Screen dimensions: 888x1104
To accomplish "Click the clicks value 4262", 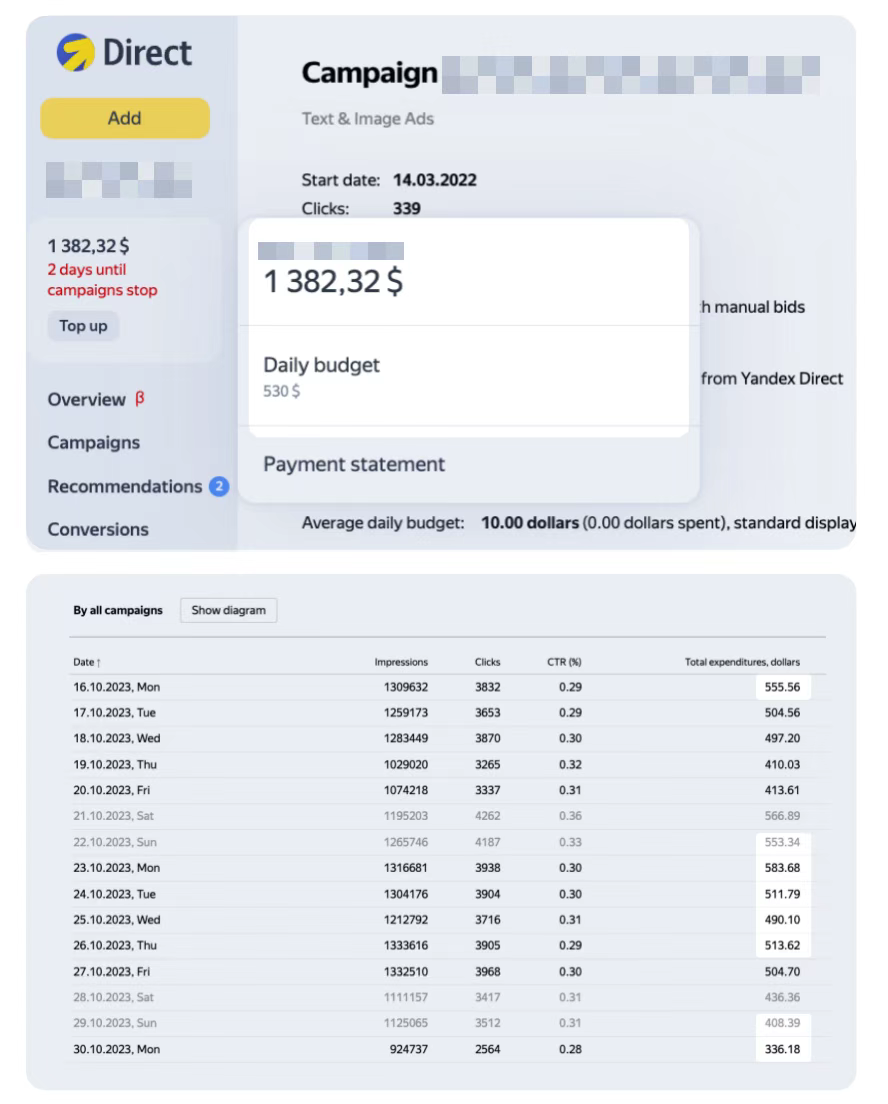I will pos(487,816).
